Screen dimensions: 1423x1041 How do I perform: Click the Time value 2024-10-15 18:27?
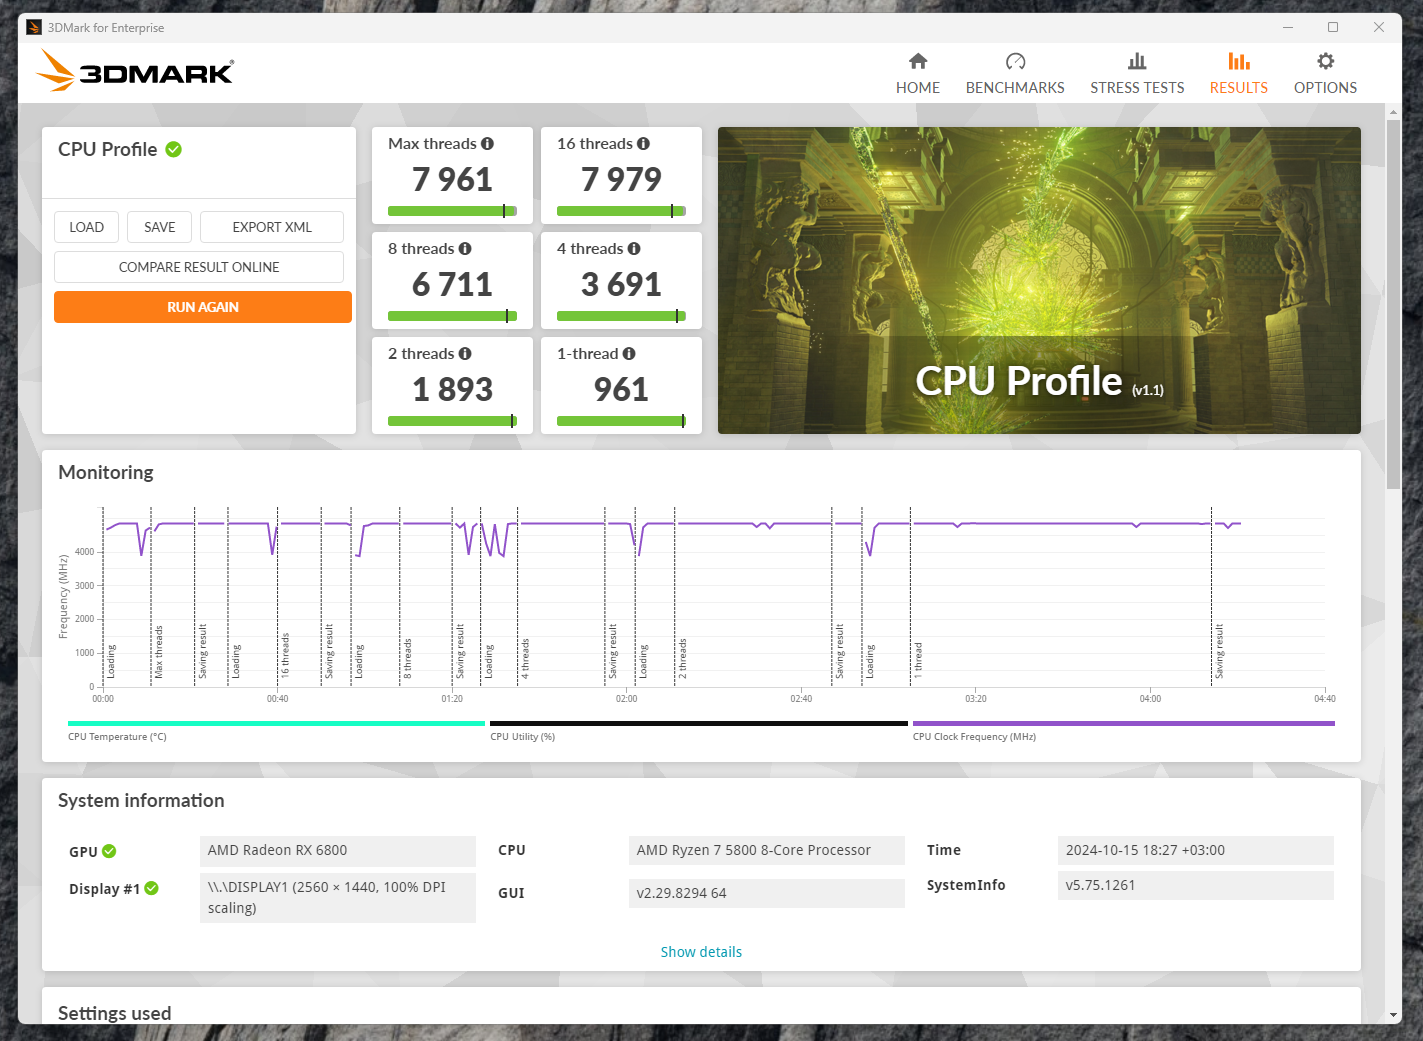[1196, 851]
